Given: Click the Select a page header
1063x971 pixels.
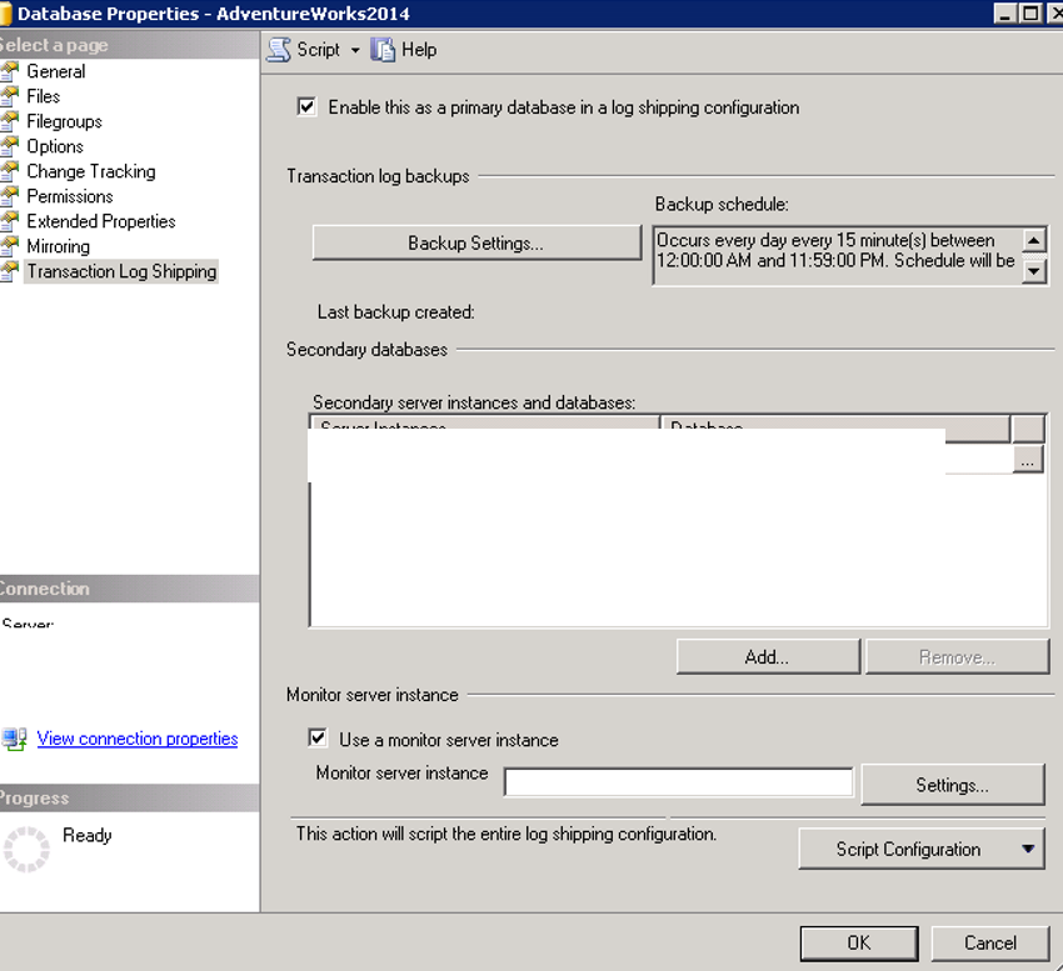Looking at the screenshot, I should pyautogui.click(x=129, y=45).
